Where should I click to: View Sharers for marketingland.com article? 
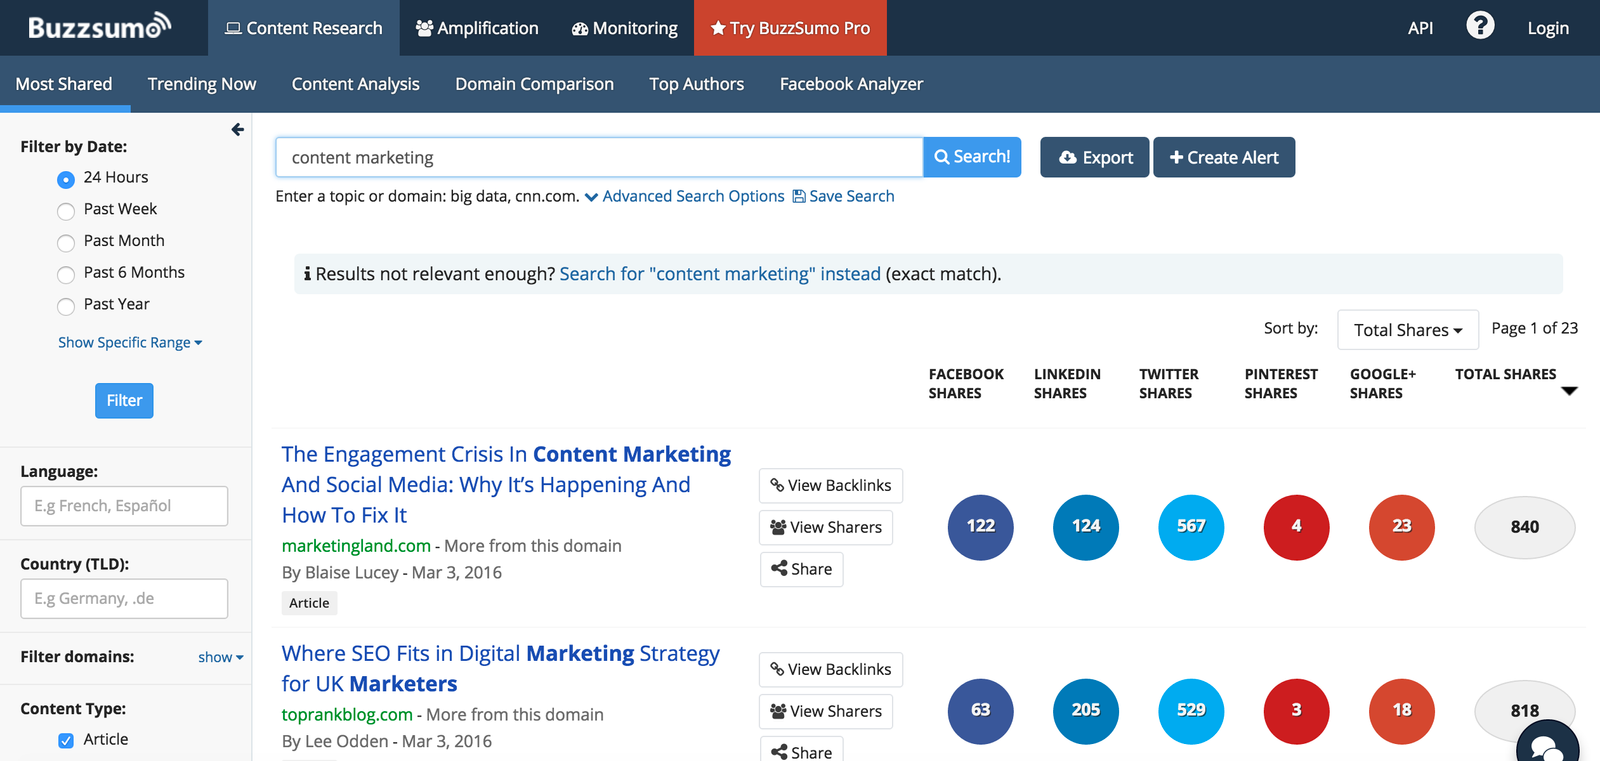pyautogui.click(x=826, y=527)
